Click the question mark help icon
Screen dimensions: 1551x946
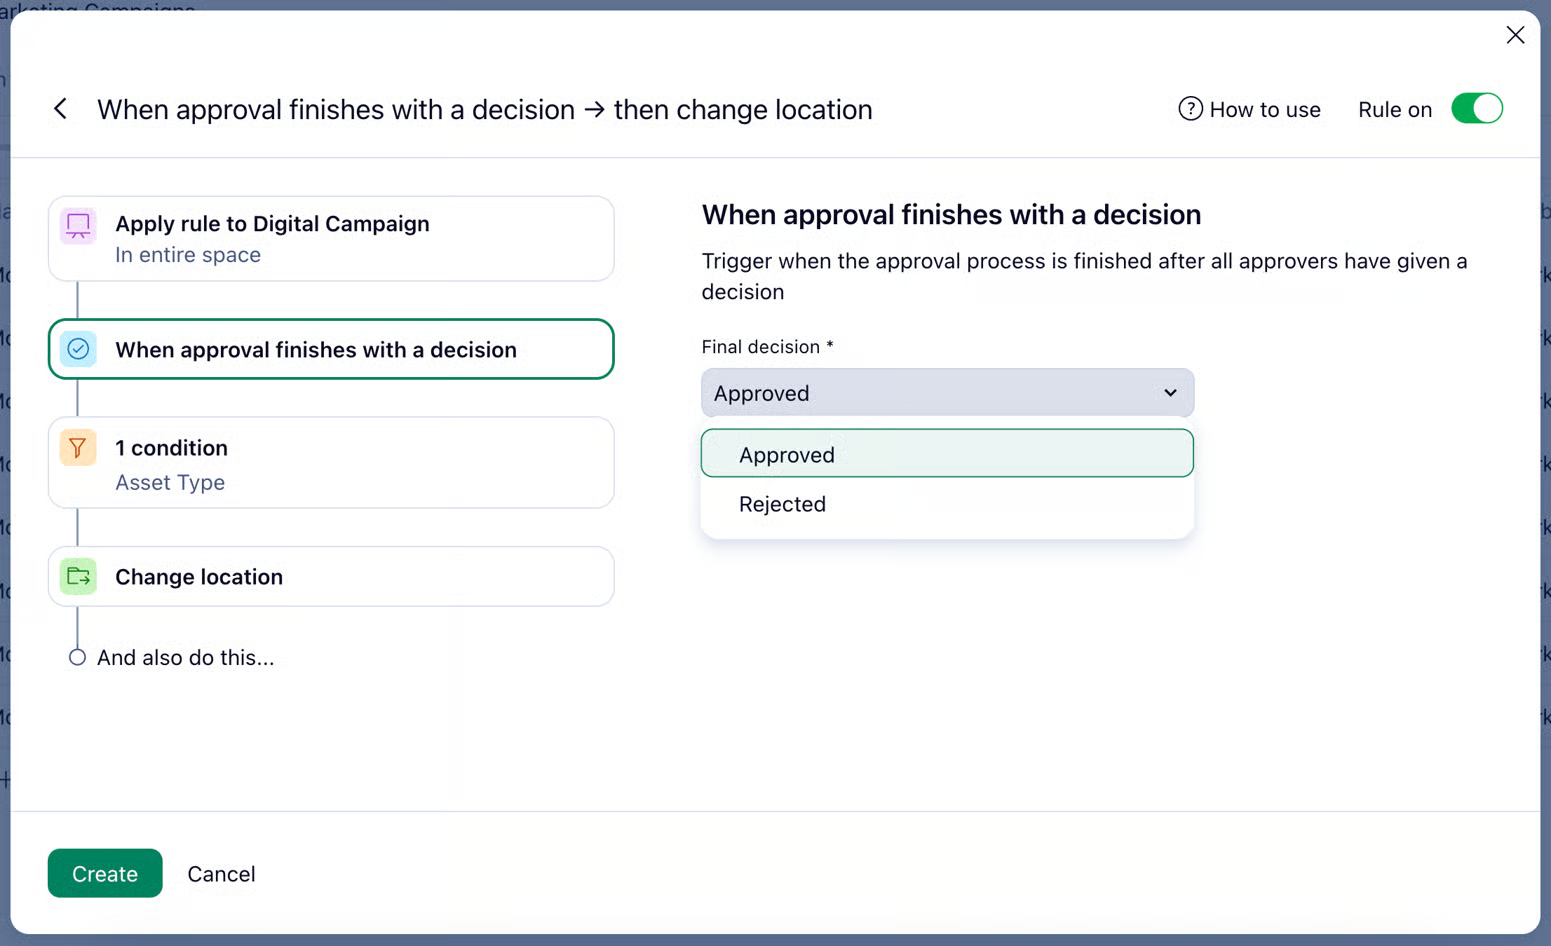pos(1190,109)
